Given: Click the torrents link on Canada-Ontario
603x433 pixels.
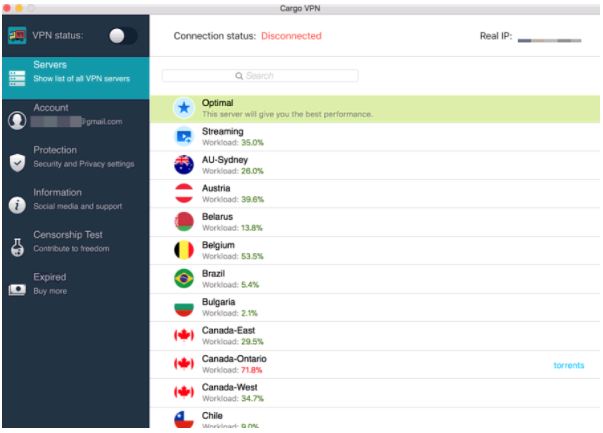Looking at the screenshot, I should [x=569, y=365].
